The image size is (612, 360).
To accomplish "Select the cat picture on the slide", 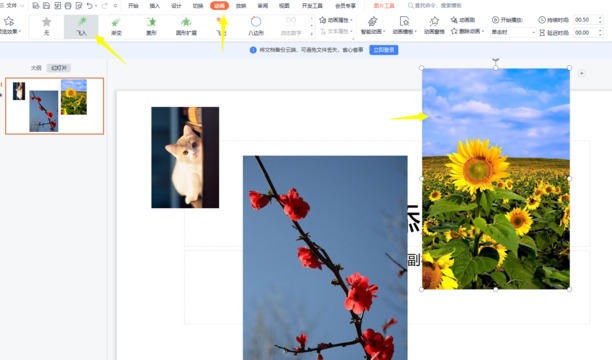I will (x=185, y=157).
